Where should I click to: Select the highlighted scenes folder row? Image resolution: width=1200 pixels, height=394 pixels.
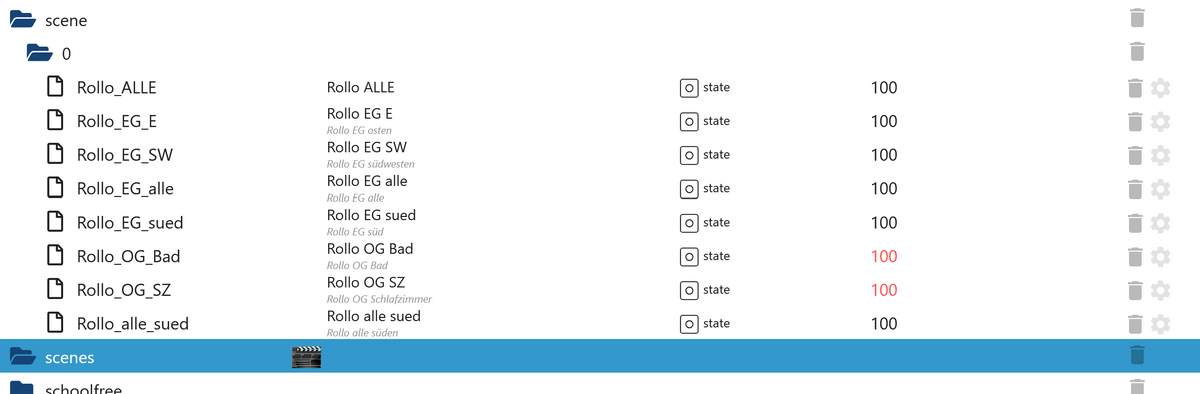pos(600,356)
